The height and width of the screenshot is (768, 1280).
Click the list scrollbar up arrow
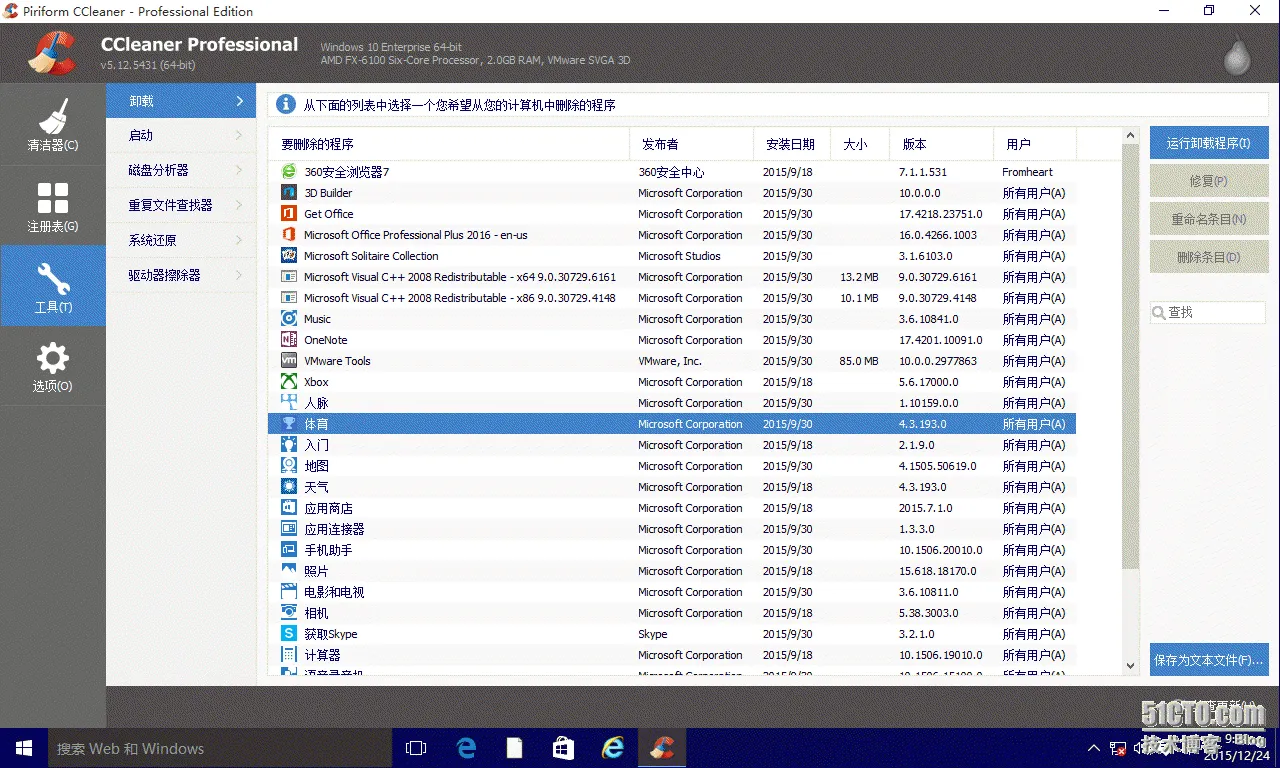1131,136
